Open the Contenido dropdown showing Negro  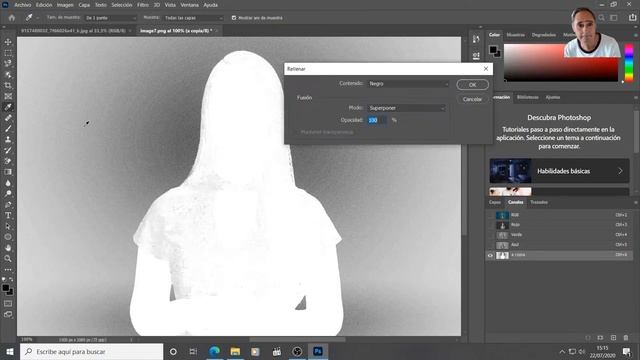(408, 84)
